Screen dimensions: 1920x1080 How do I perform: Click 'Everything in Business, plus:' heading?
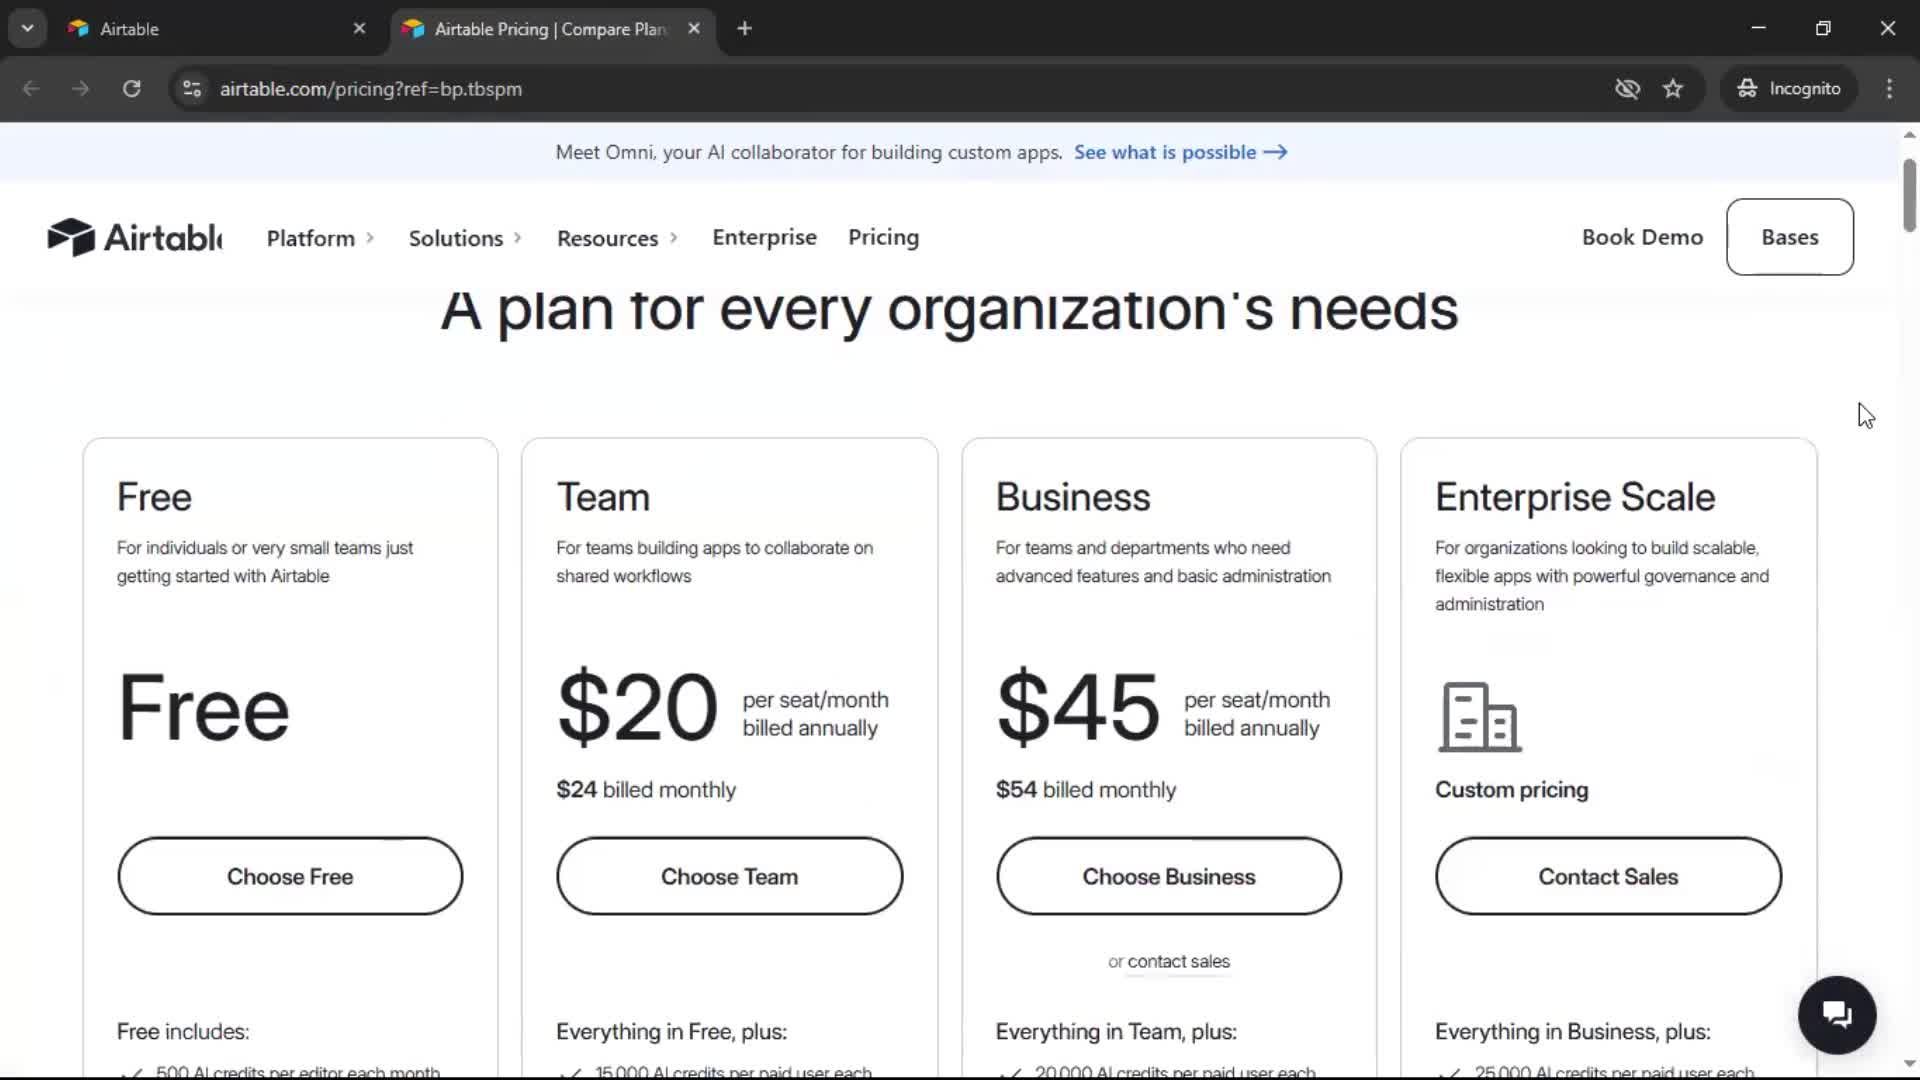pos(1573,1031)
